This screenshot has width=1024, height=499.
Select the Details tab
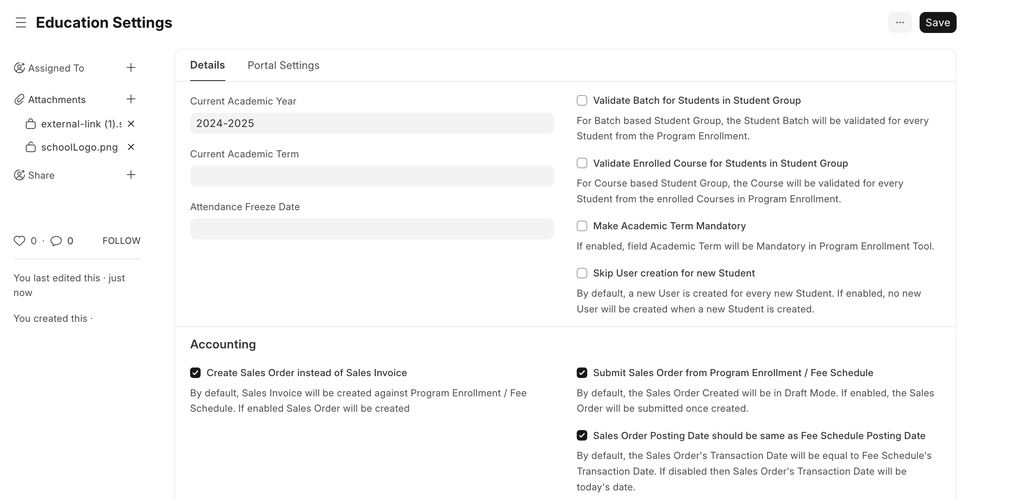point(207,65)
